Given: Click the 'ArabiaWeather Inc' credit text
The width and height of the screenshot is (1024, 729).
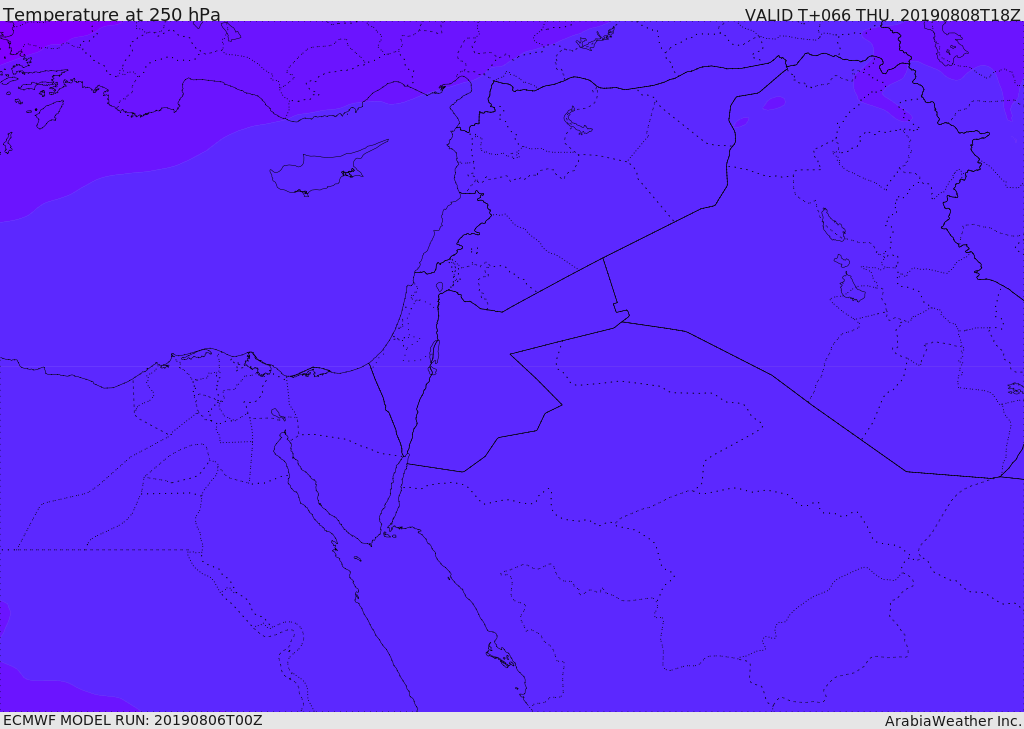Looking at the screenshot, I should pos(953,721).
